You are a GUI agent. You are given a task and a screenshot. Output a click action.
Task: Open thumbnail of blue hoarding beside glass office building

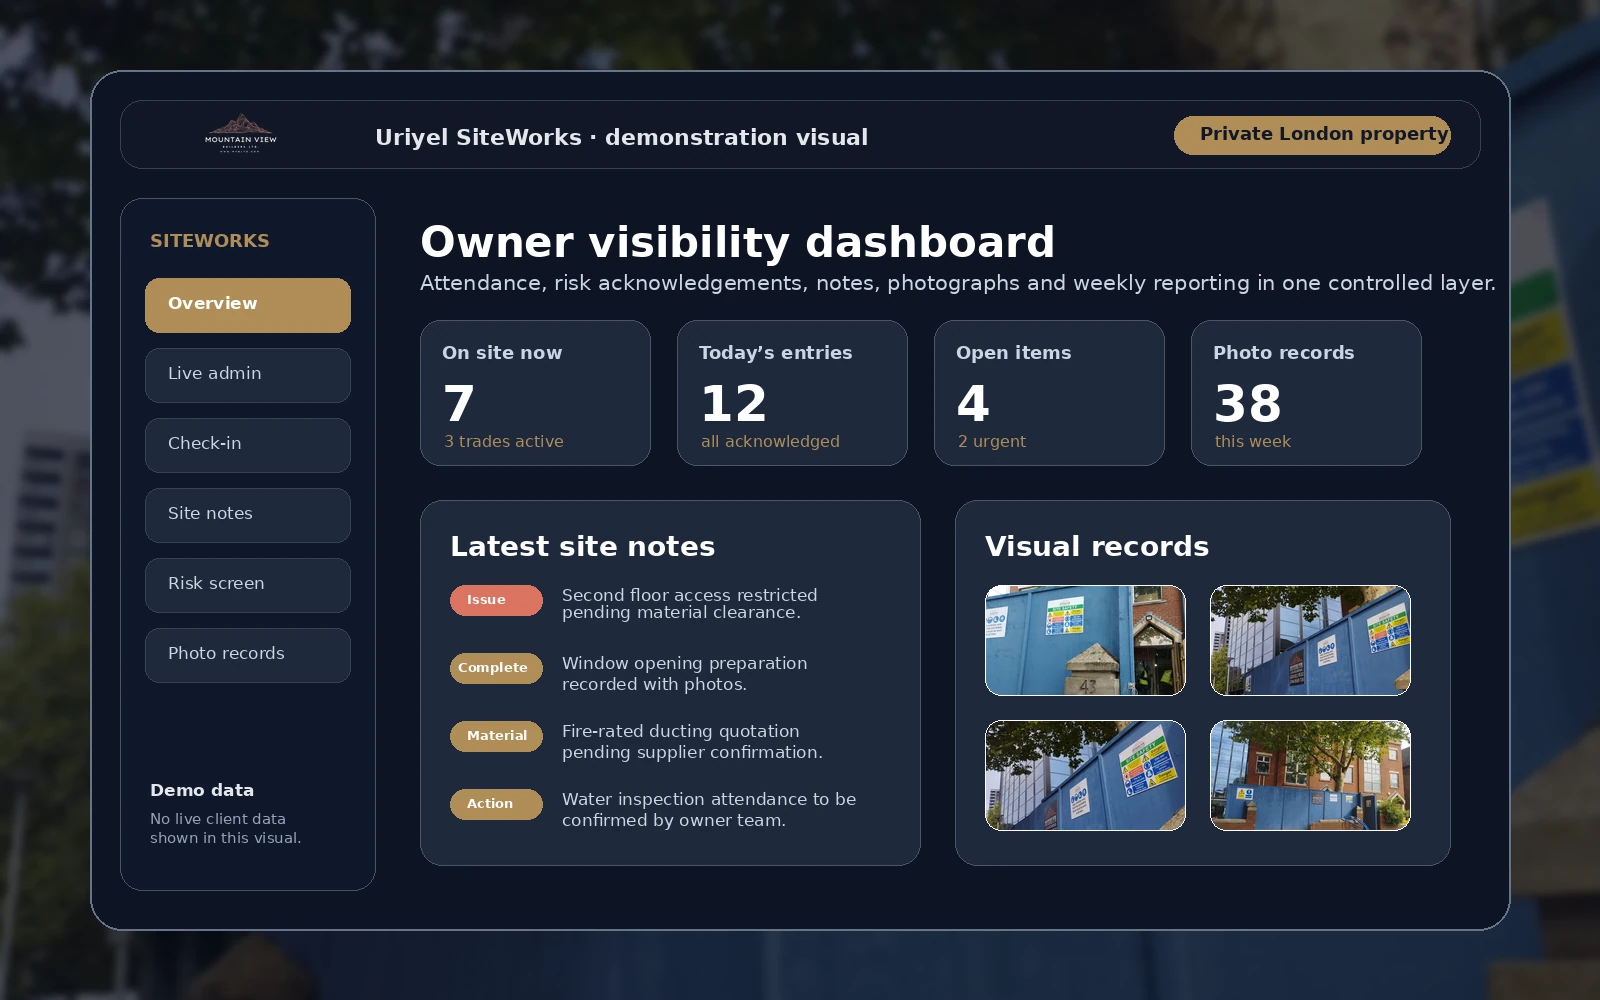pyautogui.click(x=1310, y=640)
